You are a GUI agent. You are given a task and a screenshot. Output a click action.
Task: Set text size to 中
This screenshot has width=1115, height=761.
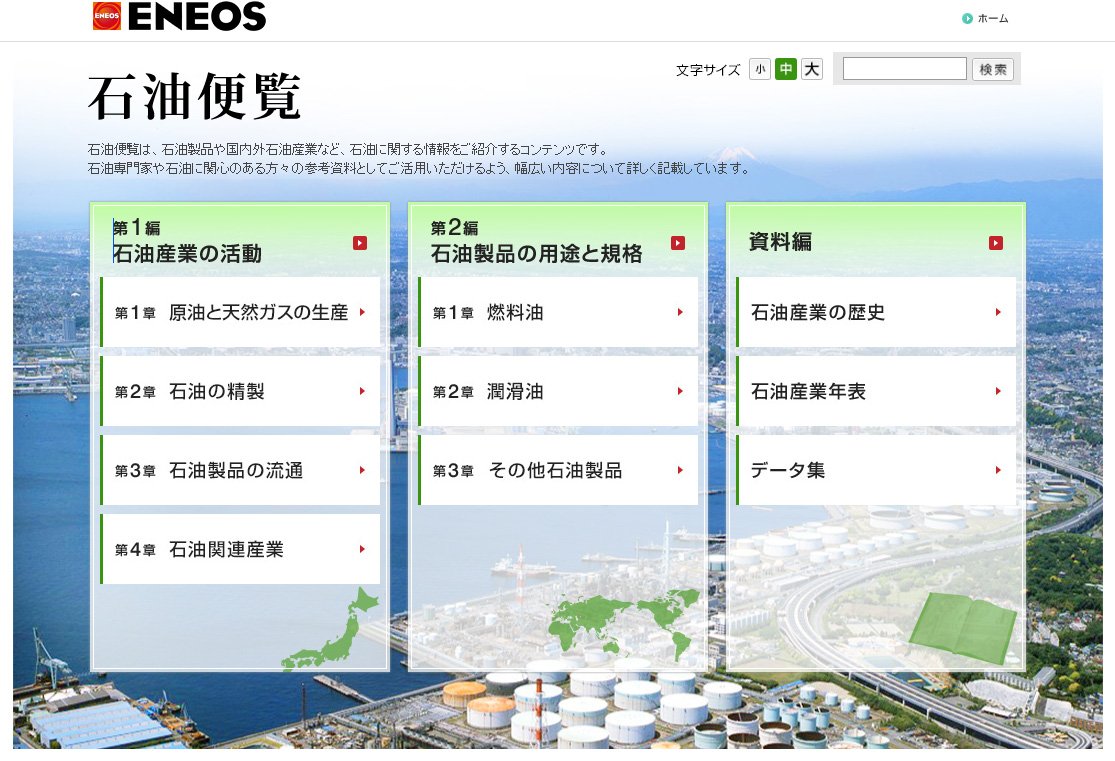[x=786, y=69]
